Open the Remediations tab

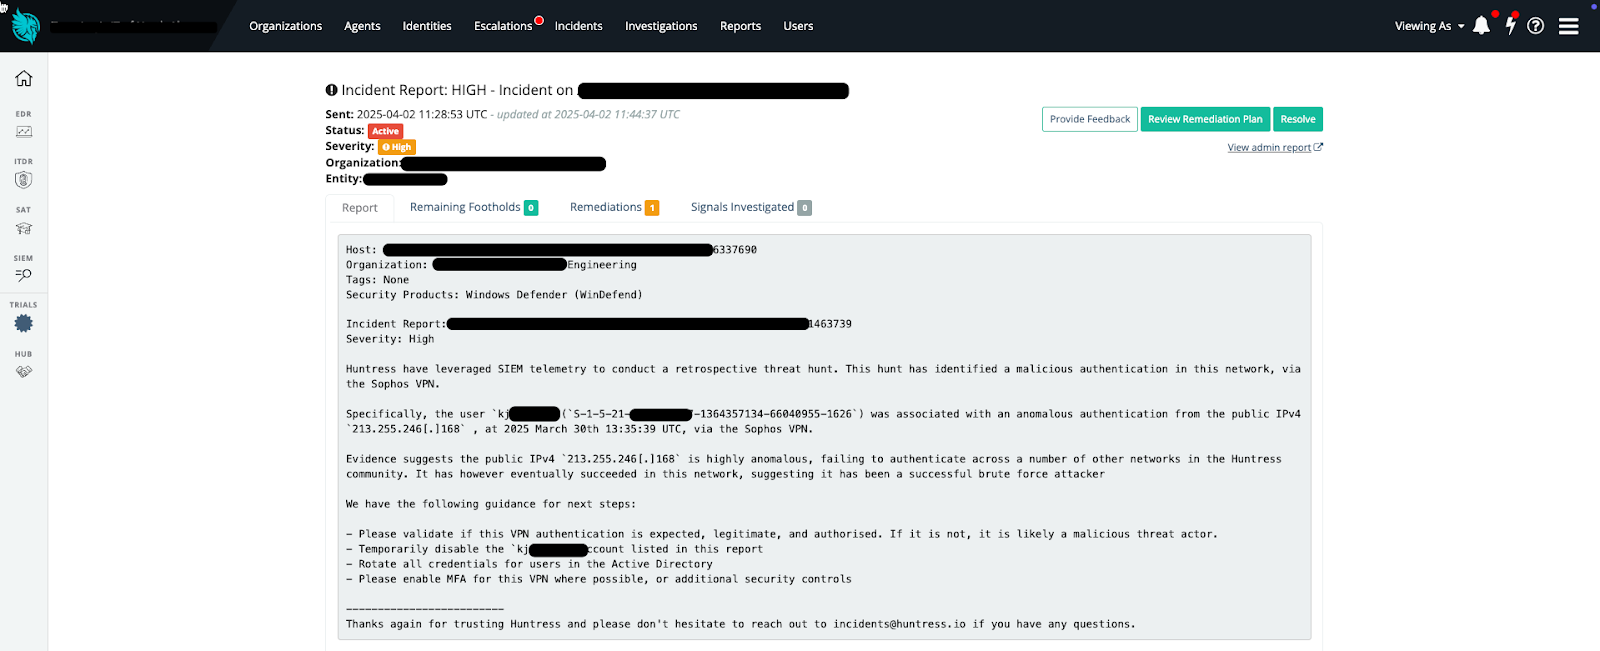(614, 207)
